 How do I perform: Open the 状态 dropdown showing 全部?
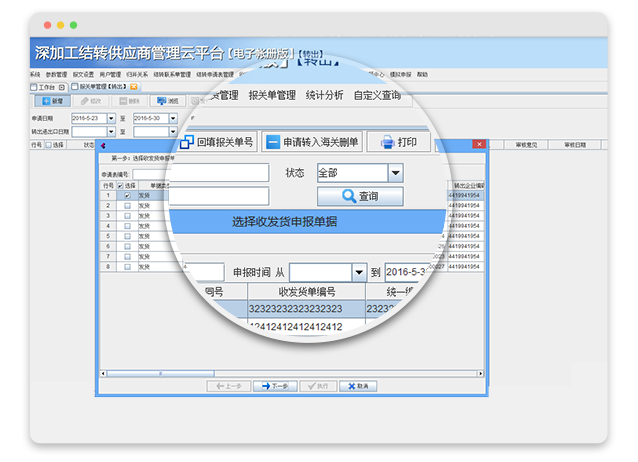(395, 173)
